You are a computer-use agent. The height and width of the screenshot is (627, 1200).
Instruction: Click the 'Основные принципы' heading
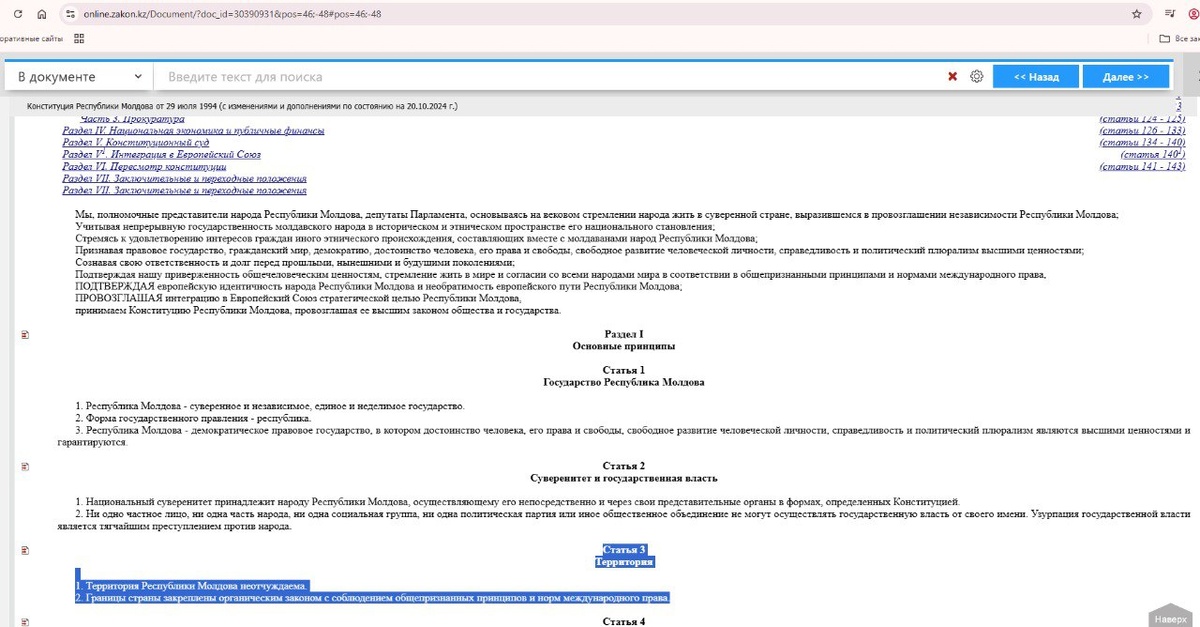coord(624,346)
